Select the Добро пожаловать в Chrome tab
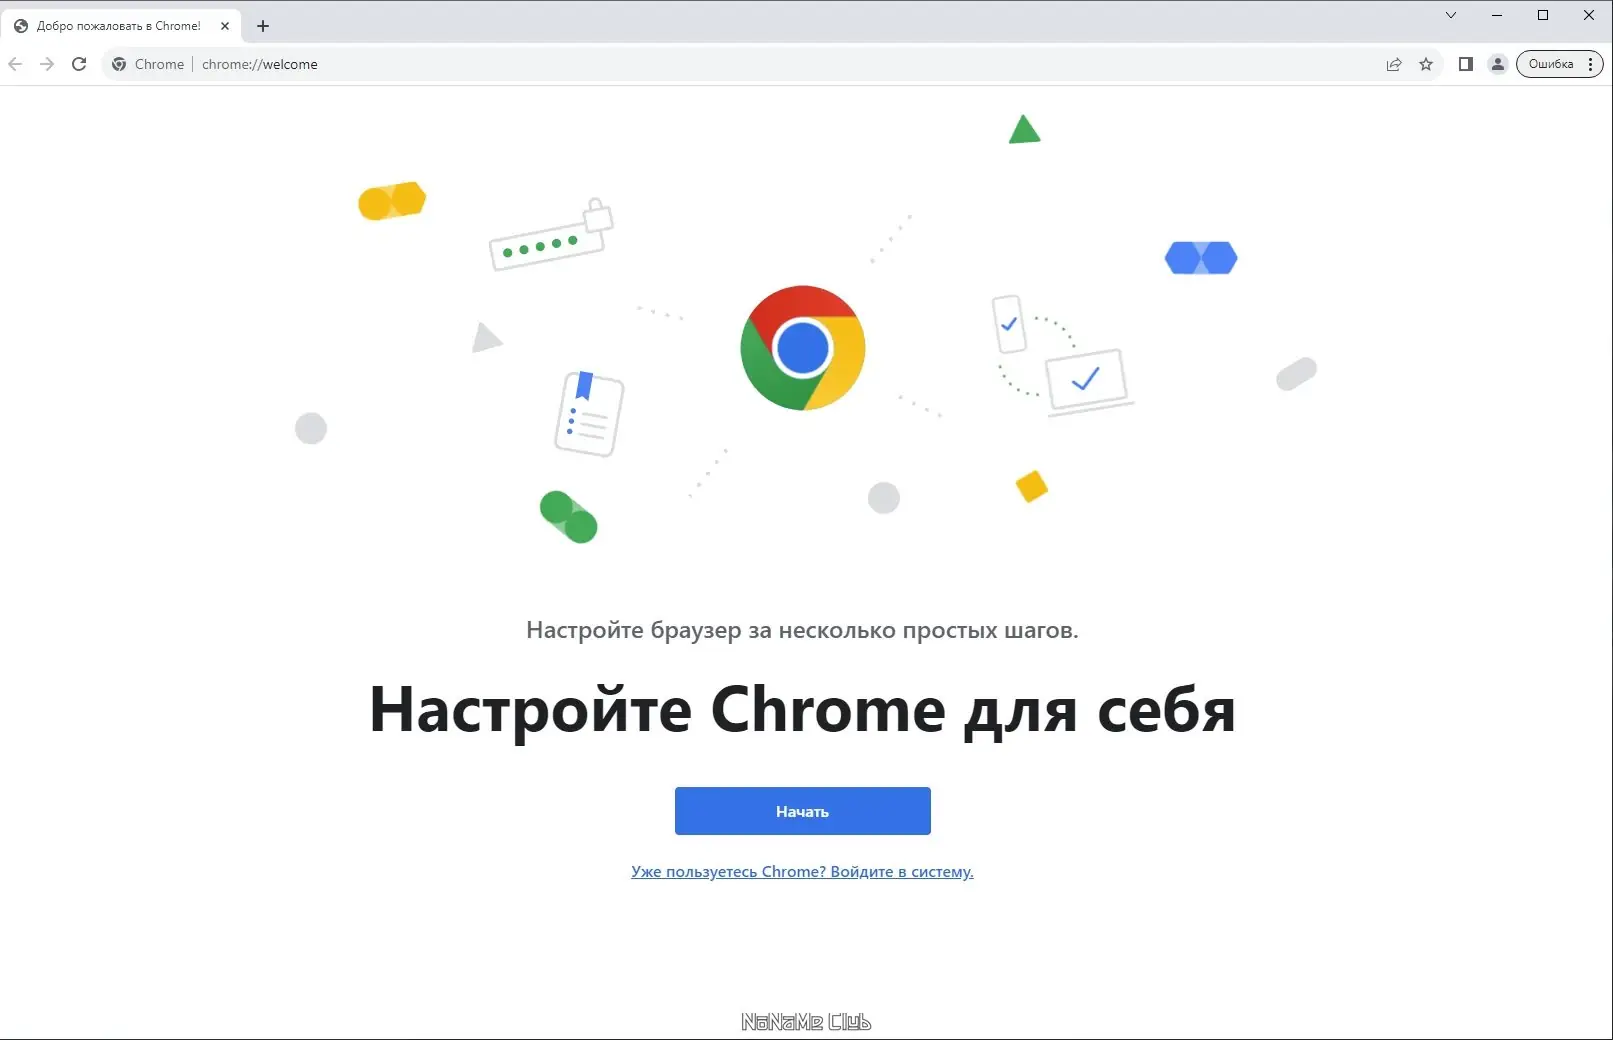This screenshot has height=1040, width=1613. [120, 26]
